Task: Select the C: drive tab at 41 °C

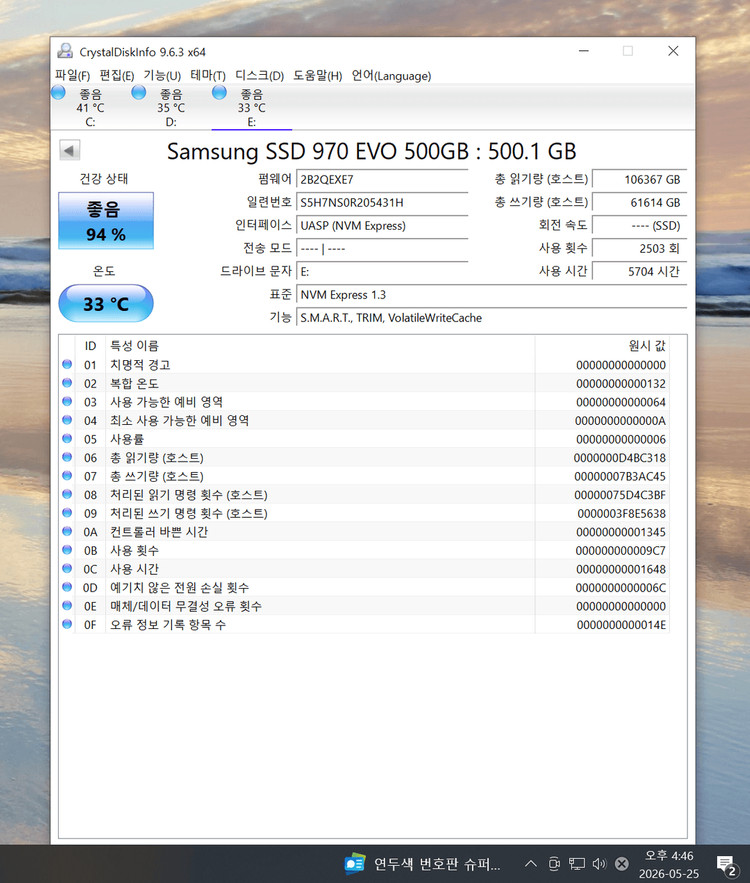Action: tap(90, 108)
